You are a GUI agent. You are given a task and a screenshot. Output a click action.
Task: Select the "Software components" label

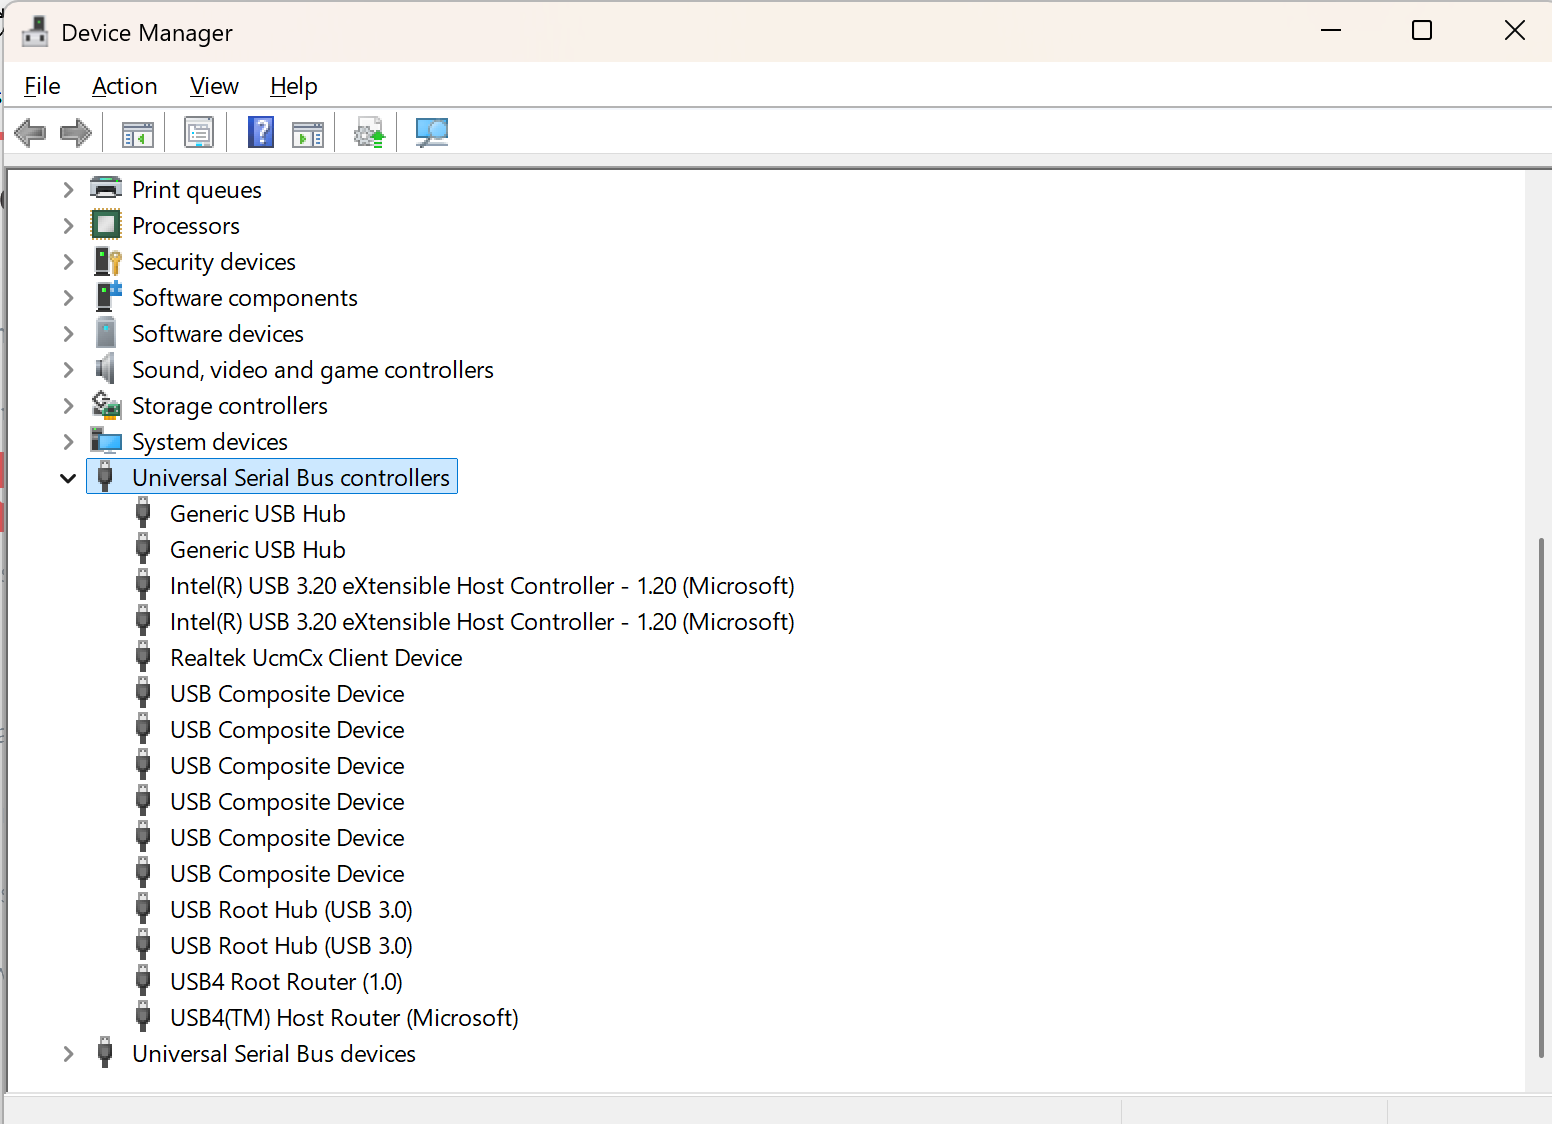coord(245,298)
